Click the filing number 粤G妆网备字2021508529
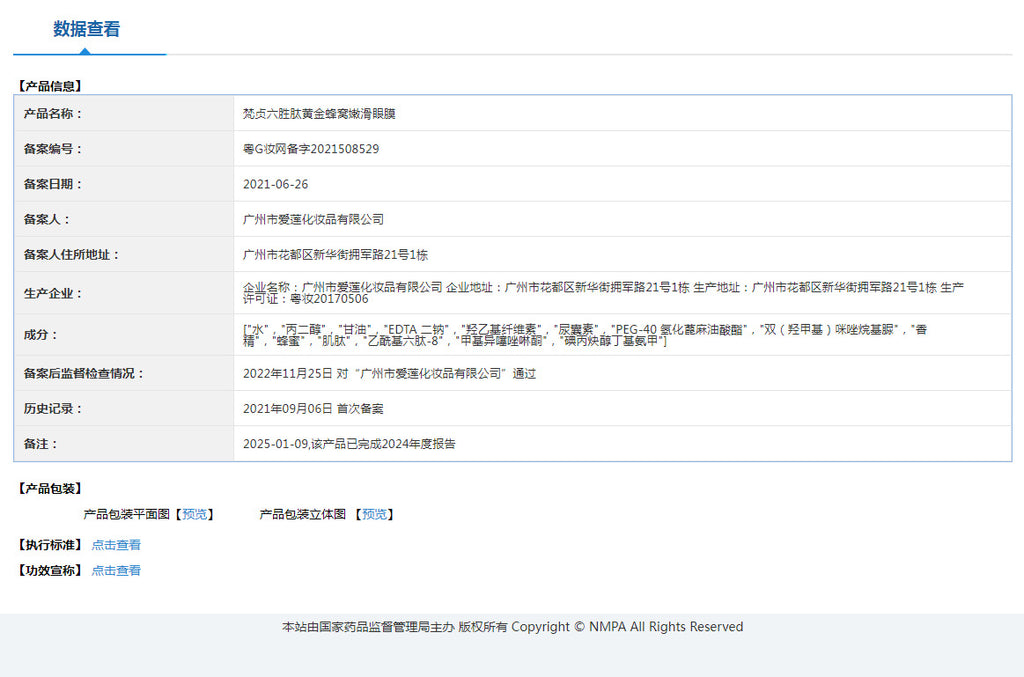The image size is (1024, 677). point(311,149)
